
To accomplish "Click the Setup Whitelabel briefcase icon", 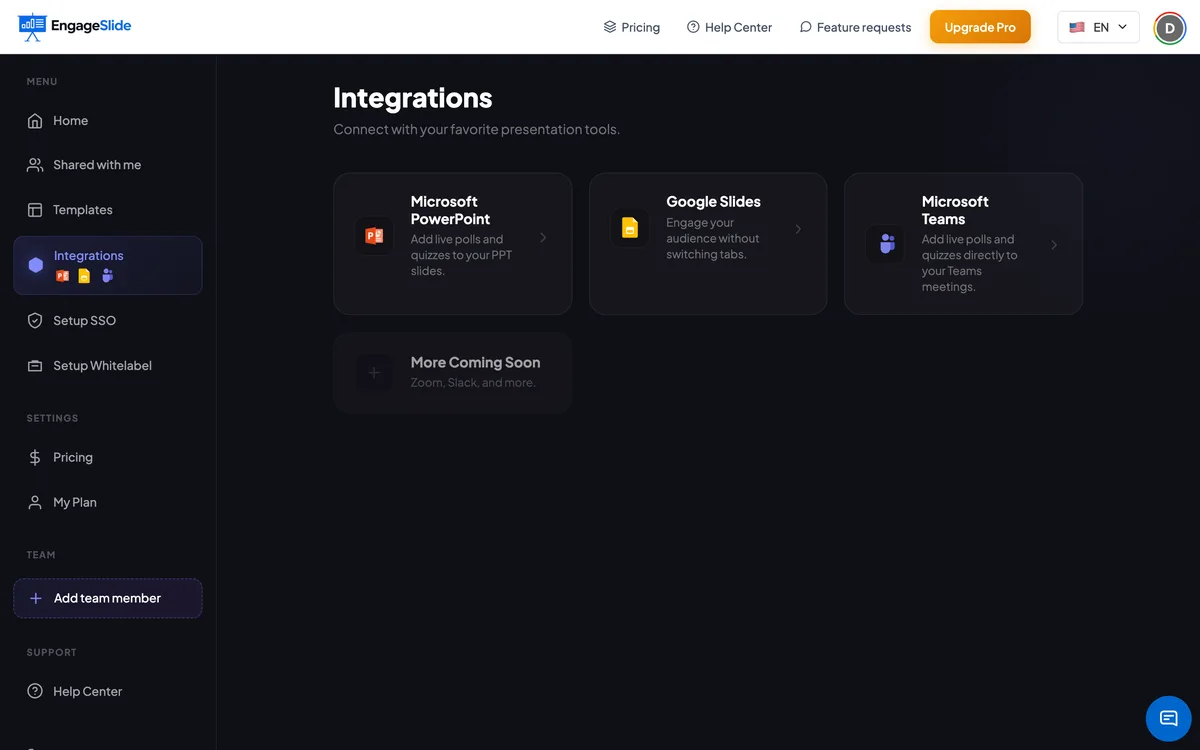I will point(35,366).
